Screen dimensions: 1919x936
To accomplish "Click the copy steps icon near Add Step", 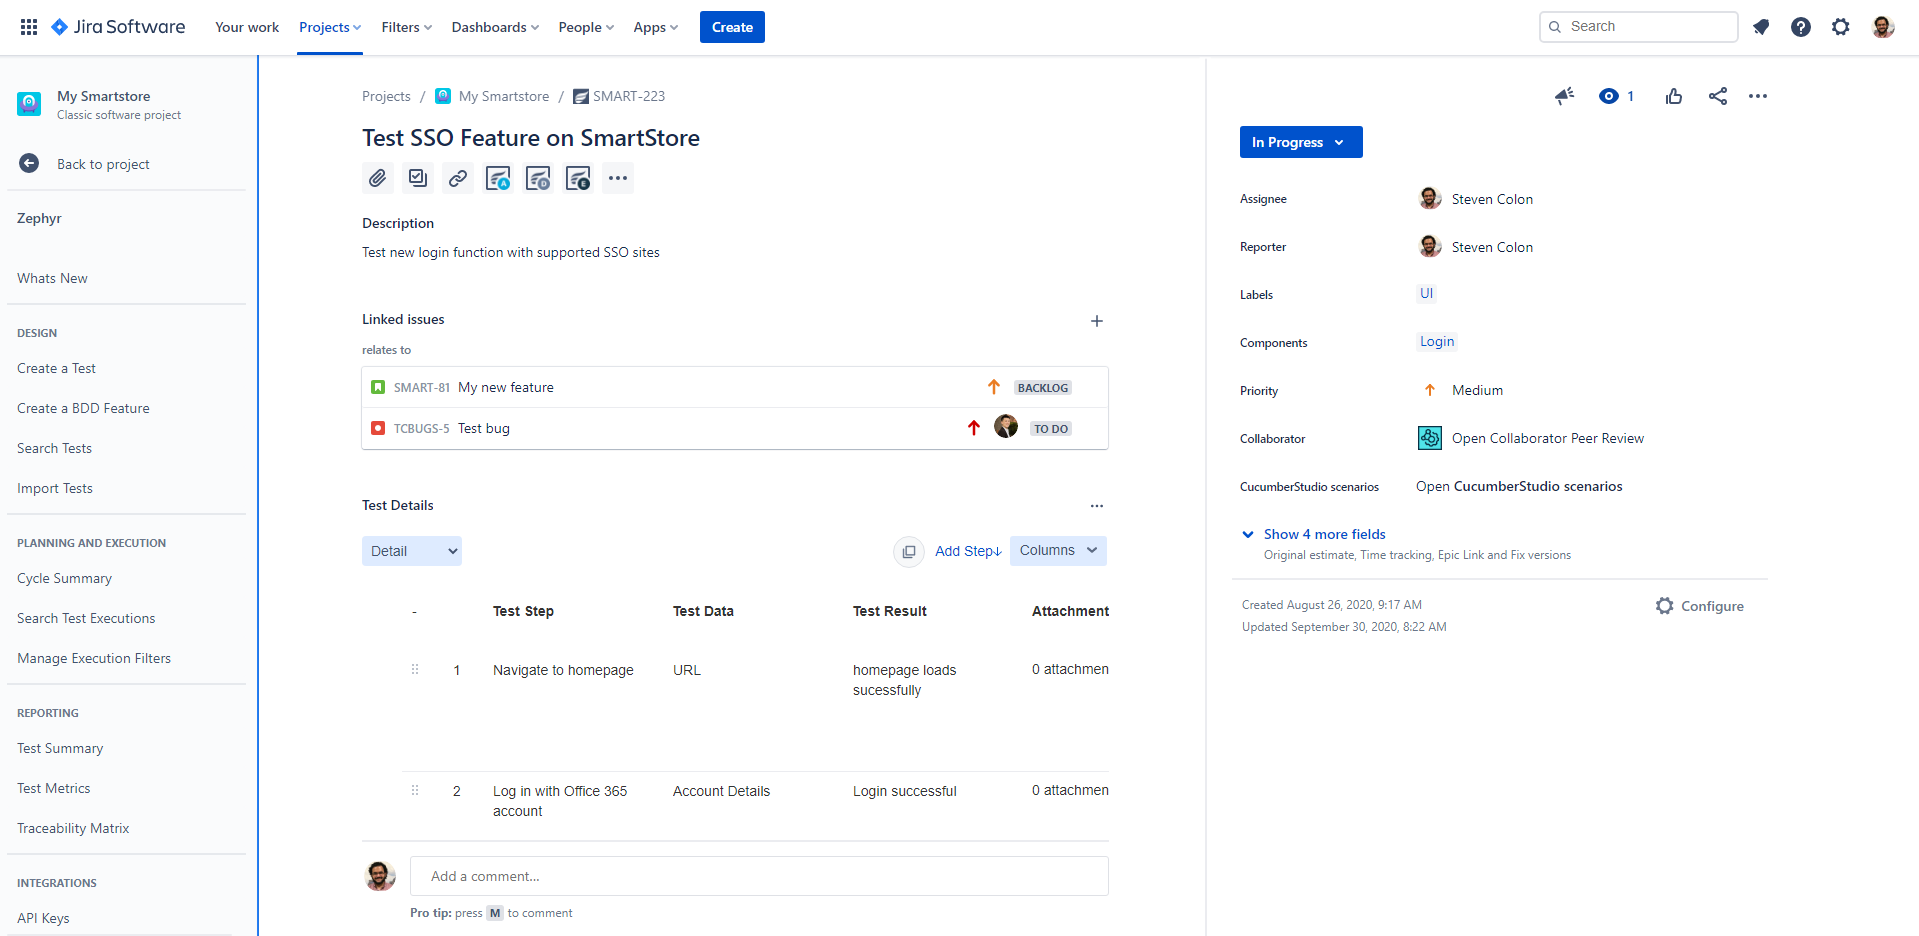I will [908, 551].
